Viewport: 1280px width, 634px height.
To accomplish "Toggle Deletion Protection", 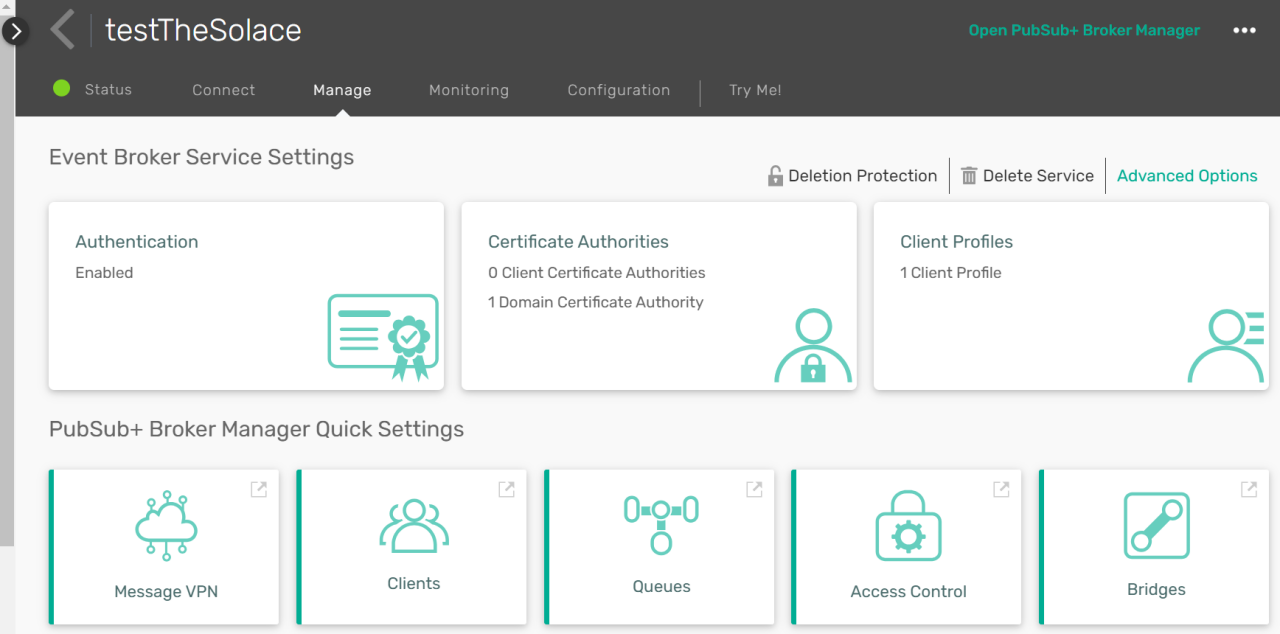I will coord(862,176).
